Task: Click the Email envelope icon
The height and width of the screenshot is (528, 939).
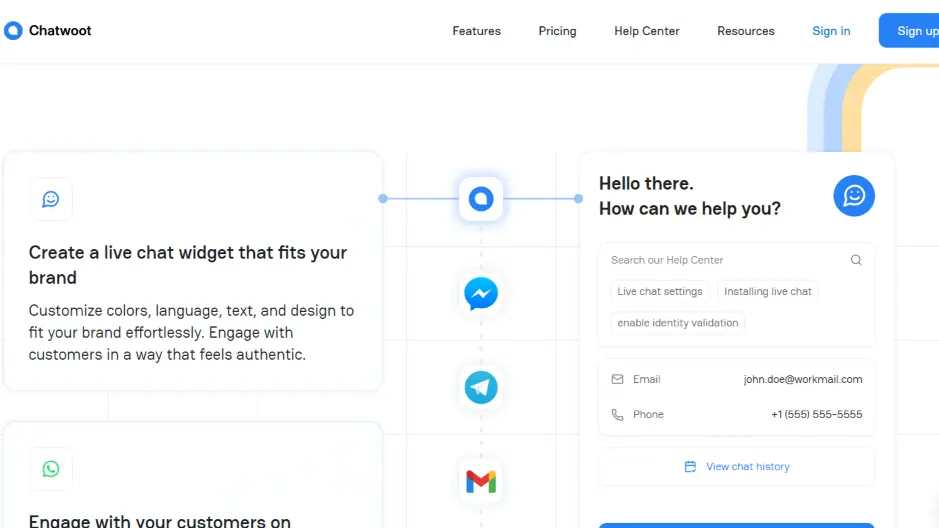Action: coord(617,379)
